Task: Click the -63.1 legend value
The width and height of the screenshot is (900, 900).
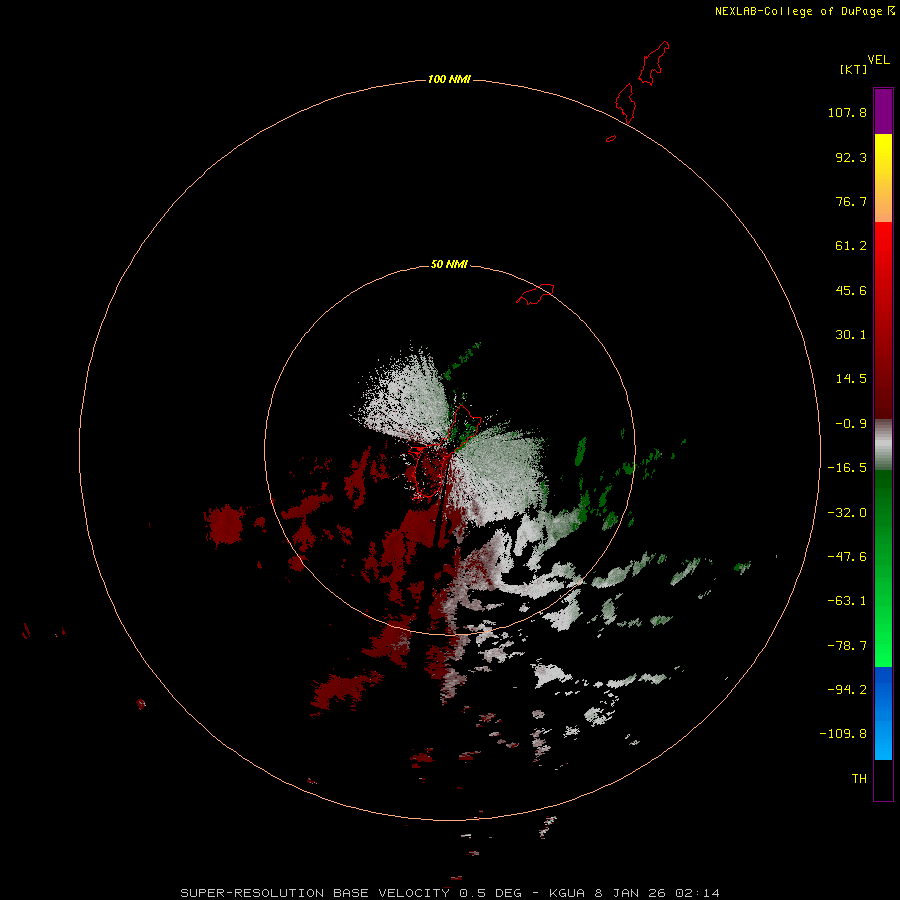Action: click(x=847, y=601)
